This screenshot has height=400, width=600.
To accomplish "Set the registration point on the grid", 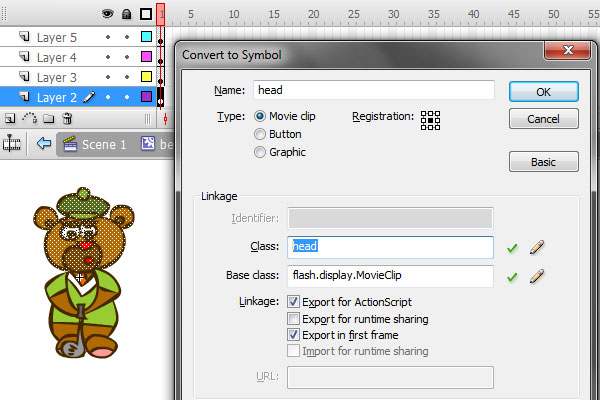I will [430, 120].
